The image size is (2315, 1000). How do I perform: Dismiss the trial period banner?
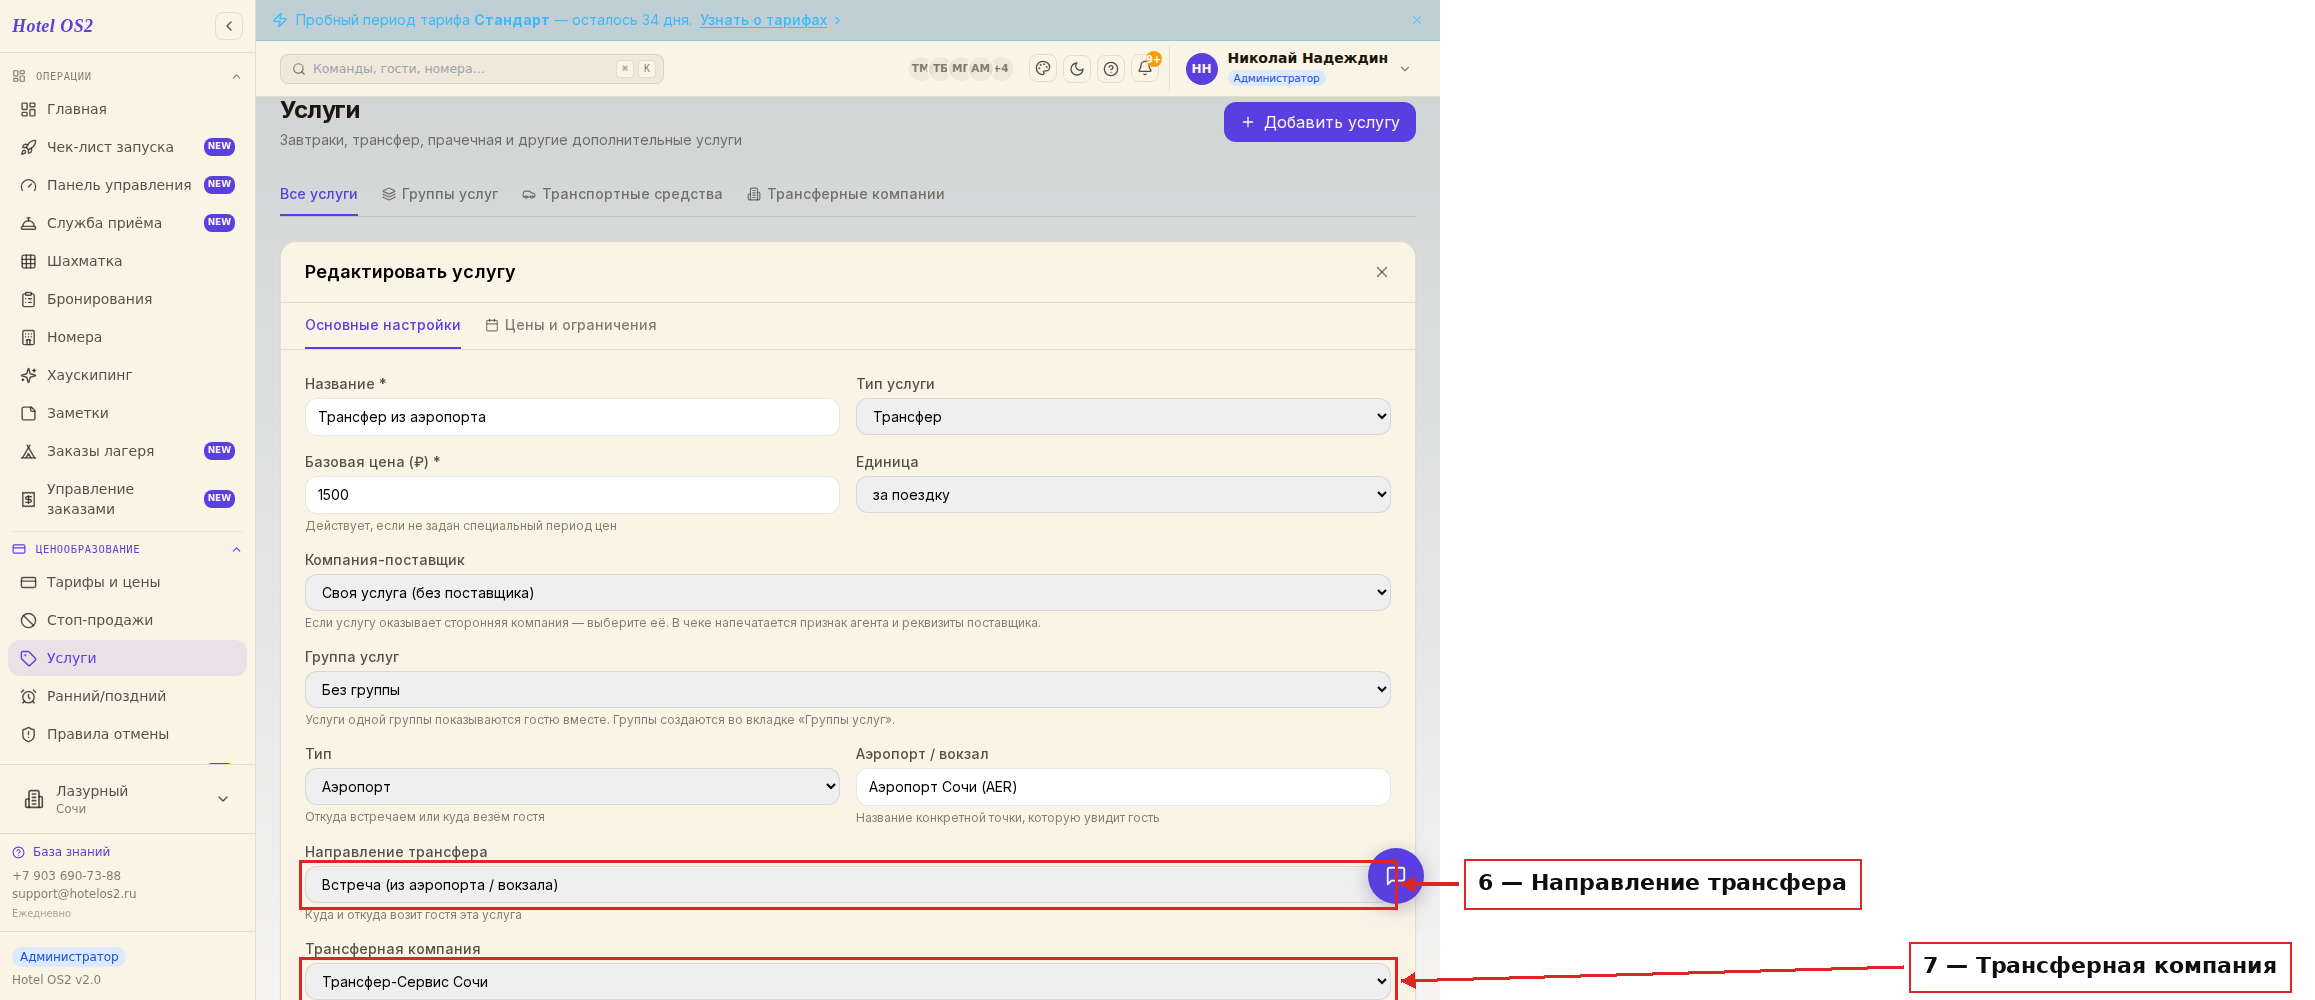1417,20
